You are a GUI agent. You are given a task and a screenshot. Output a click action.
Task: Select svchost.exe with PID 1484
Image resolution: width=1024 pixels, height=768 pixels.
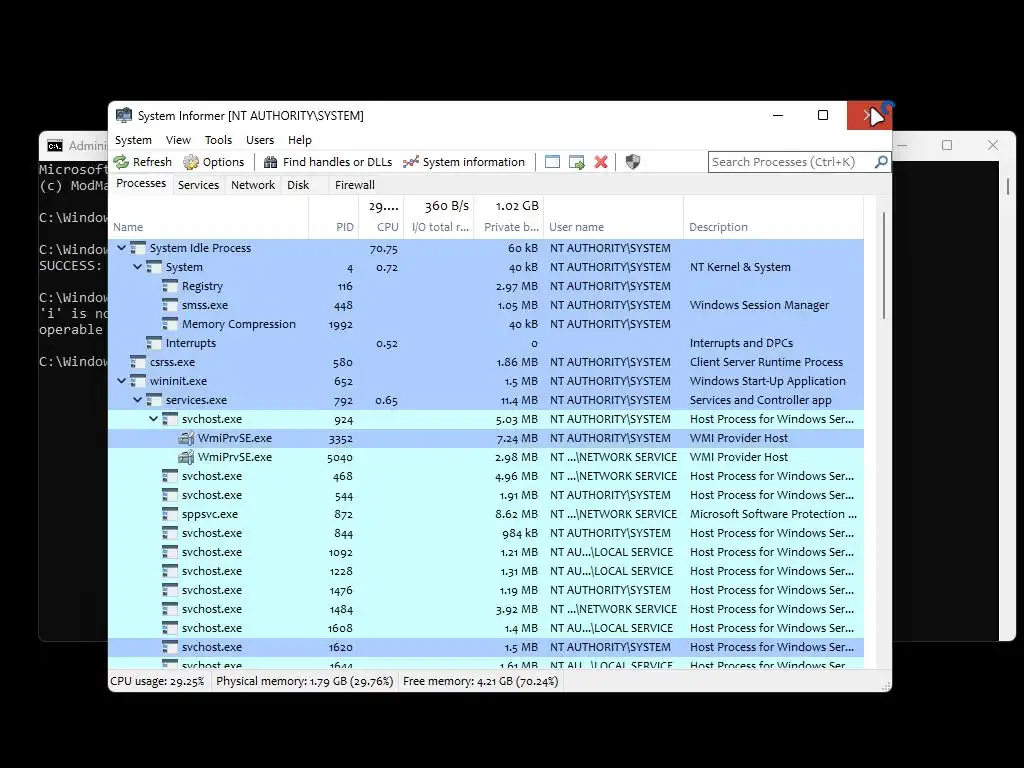tap(486, 609)
